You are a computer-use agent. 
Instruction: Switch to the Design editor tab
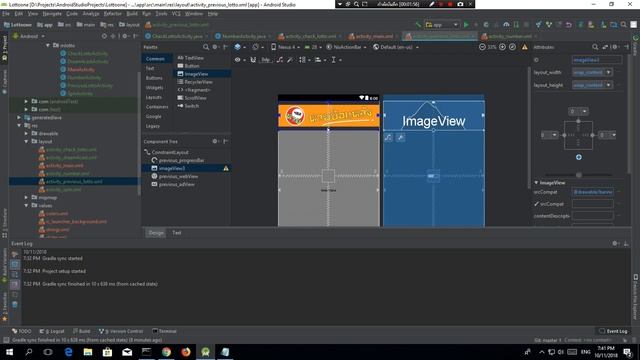point(156,233)
